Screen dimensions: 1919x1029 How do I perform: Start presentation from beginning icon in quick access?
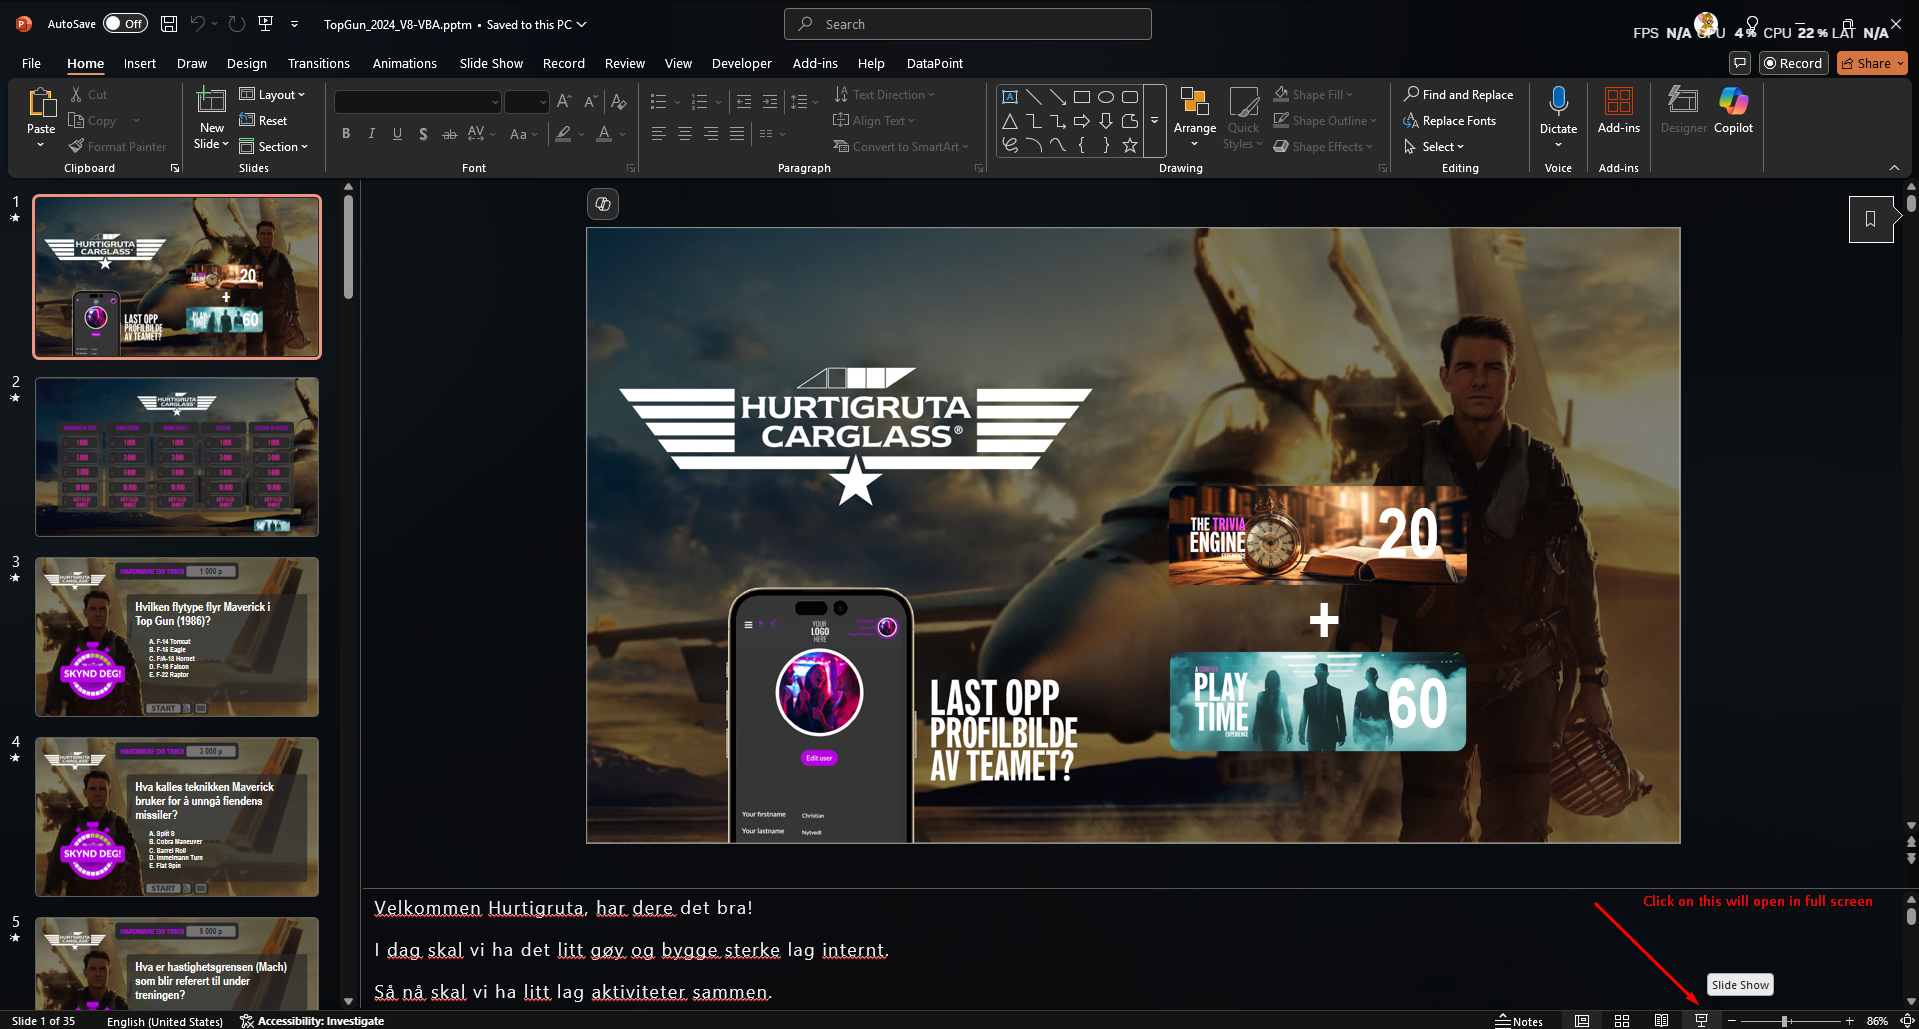click(265, 23)
